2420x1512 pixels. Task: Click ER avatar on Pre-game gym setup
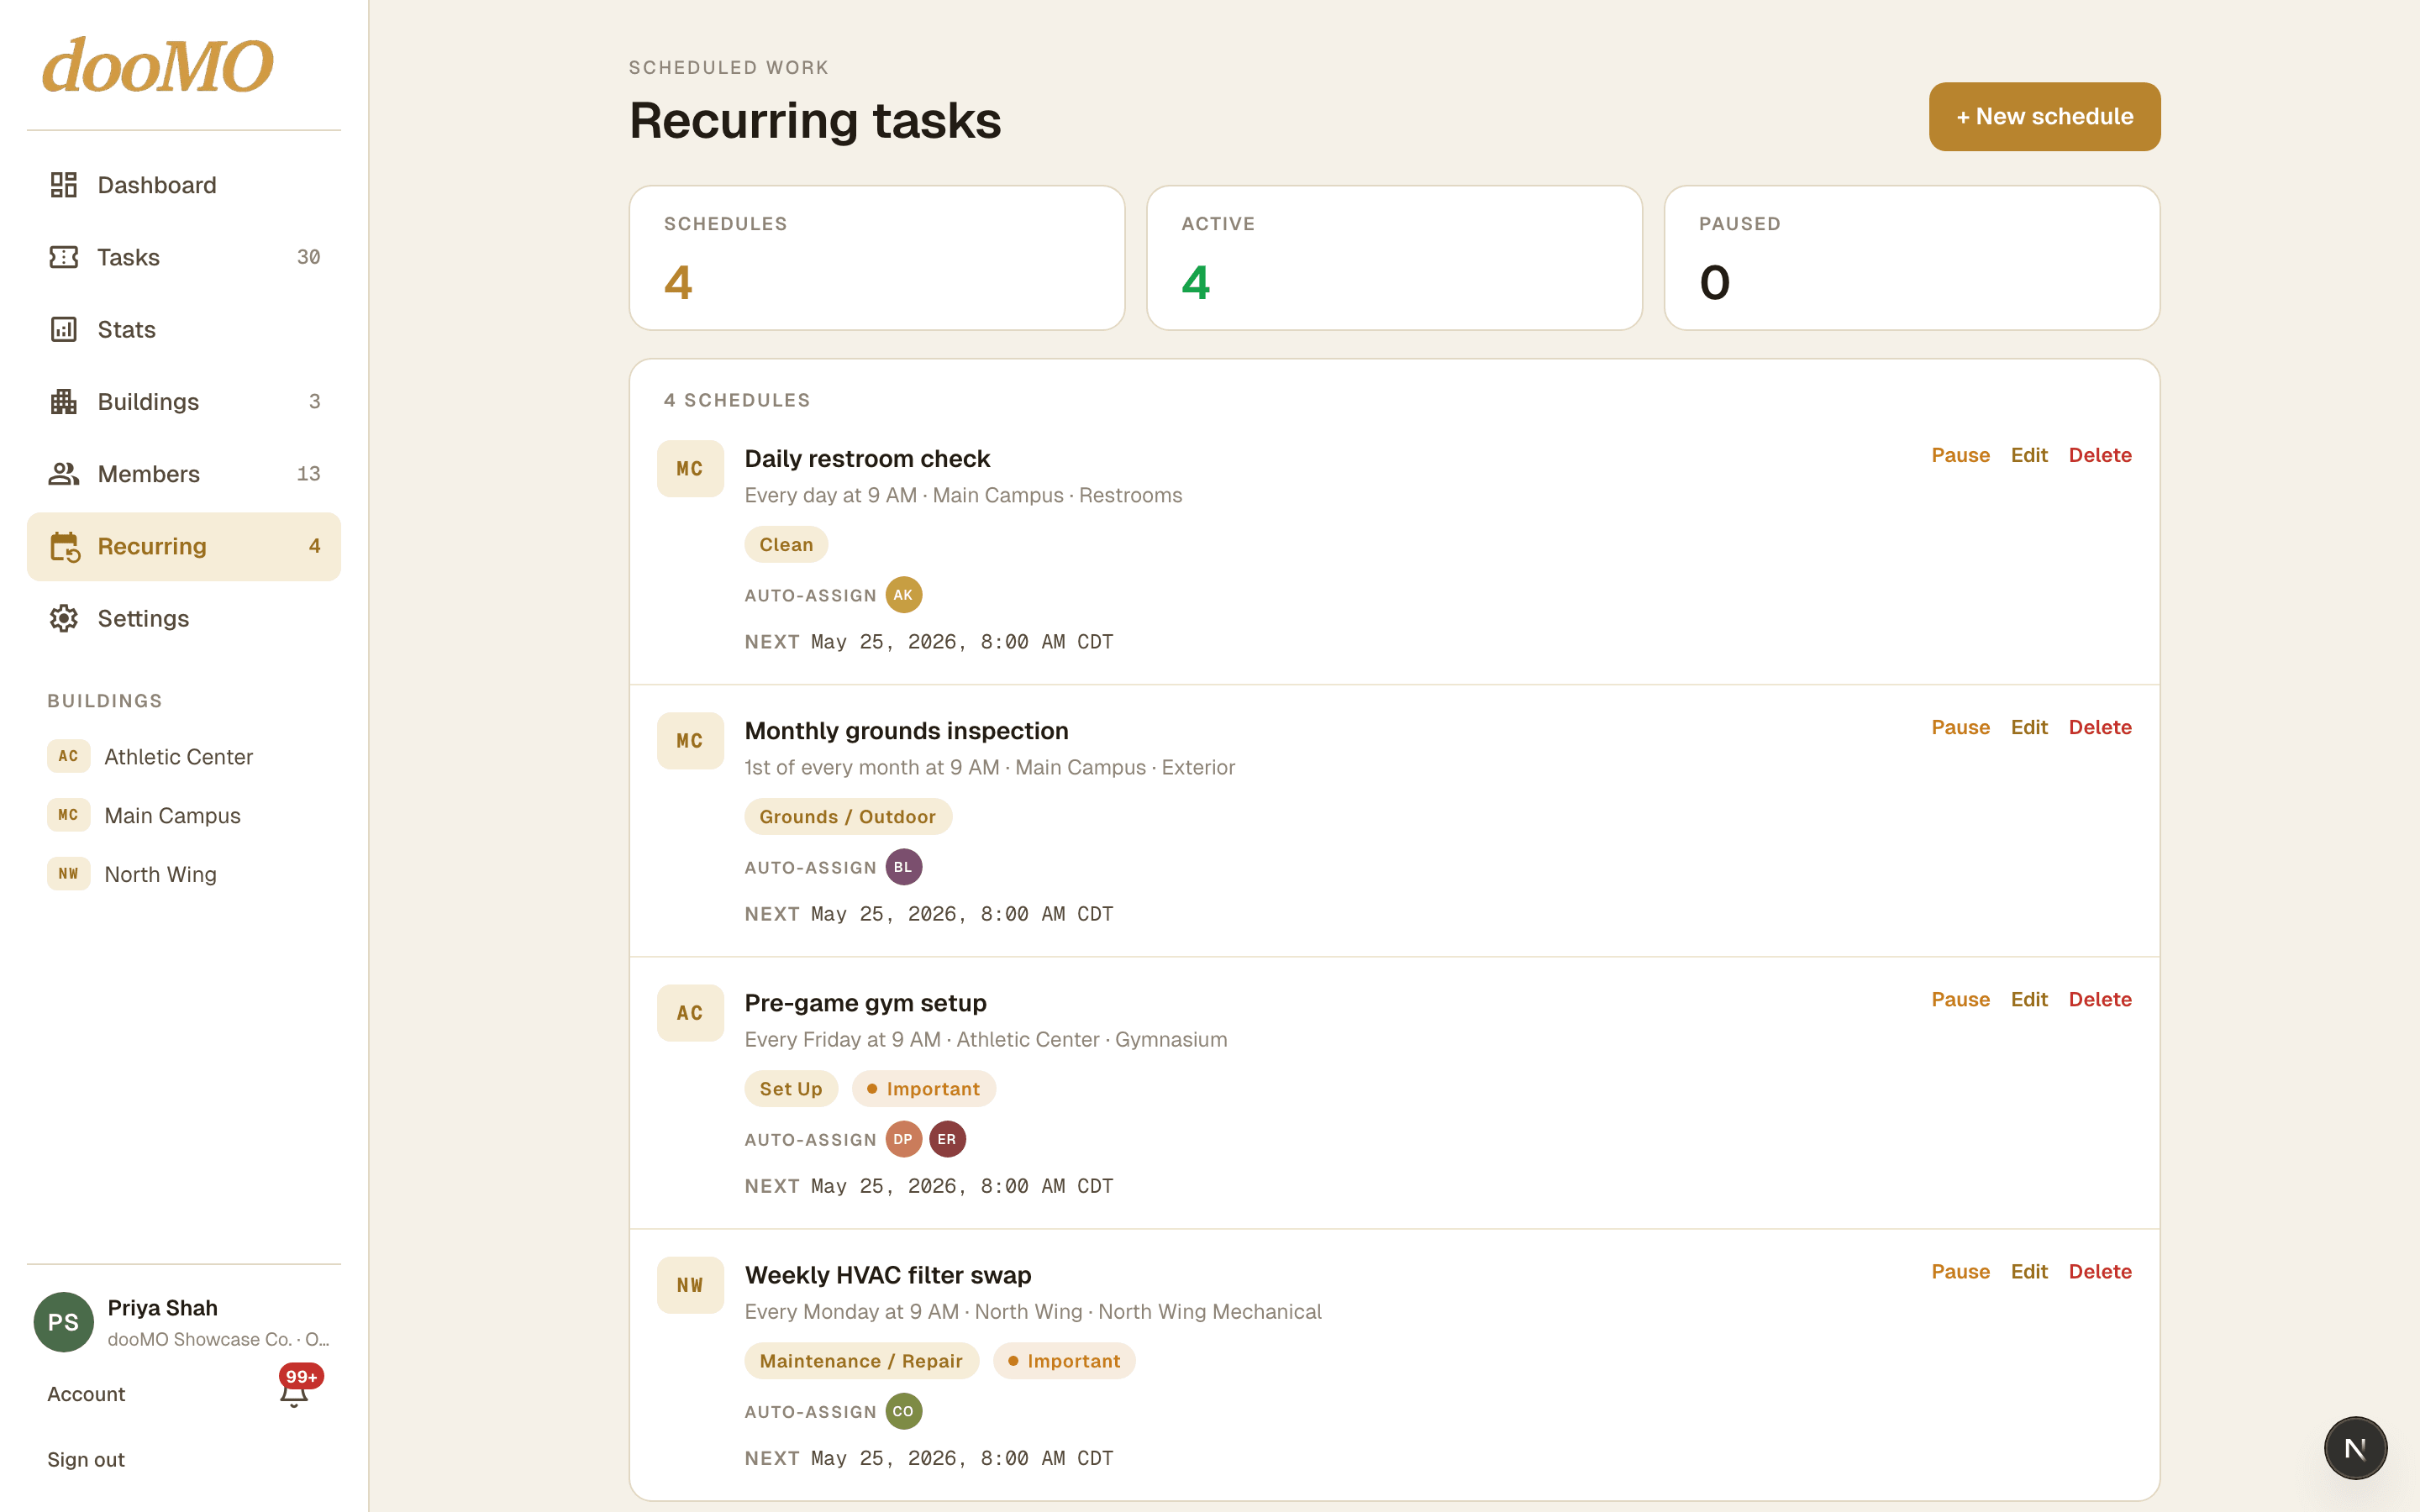tap(947, 1139)
